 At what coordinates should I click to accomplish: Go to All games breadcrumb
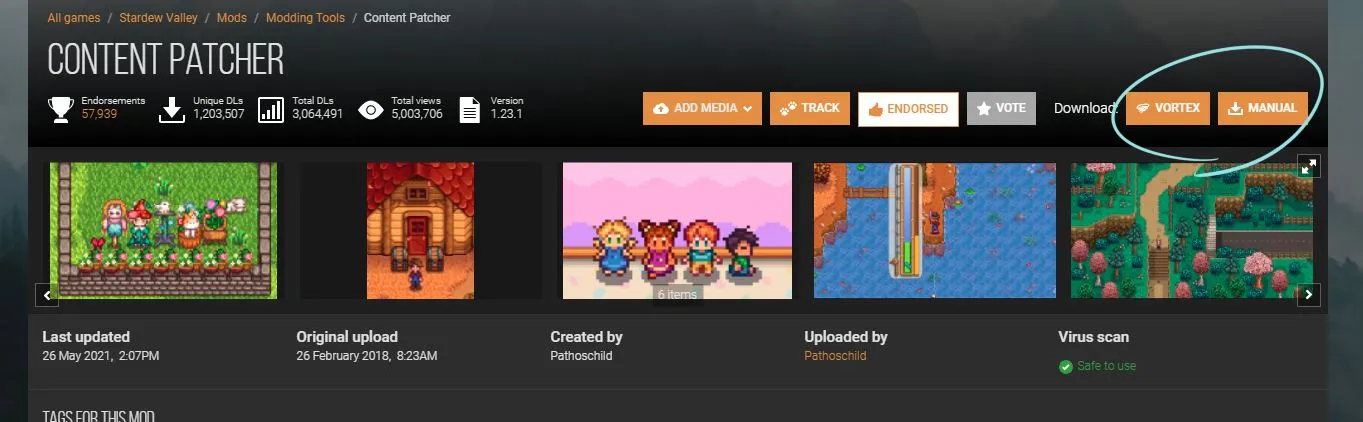(75, 18)
